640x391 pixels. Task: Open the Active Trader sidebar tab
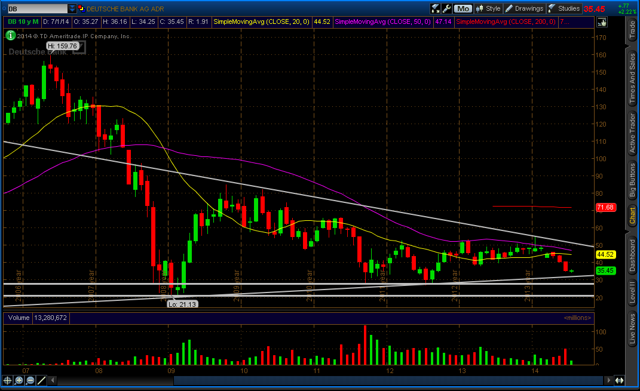[x=632, y=134]
